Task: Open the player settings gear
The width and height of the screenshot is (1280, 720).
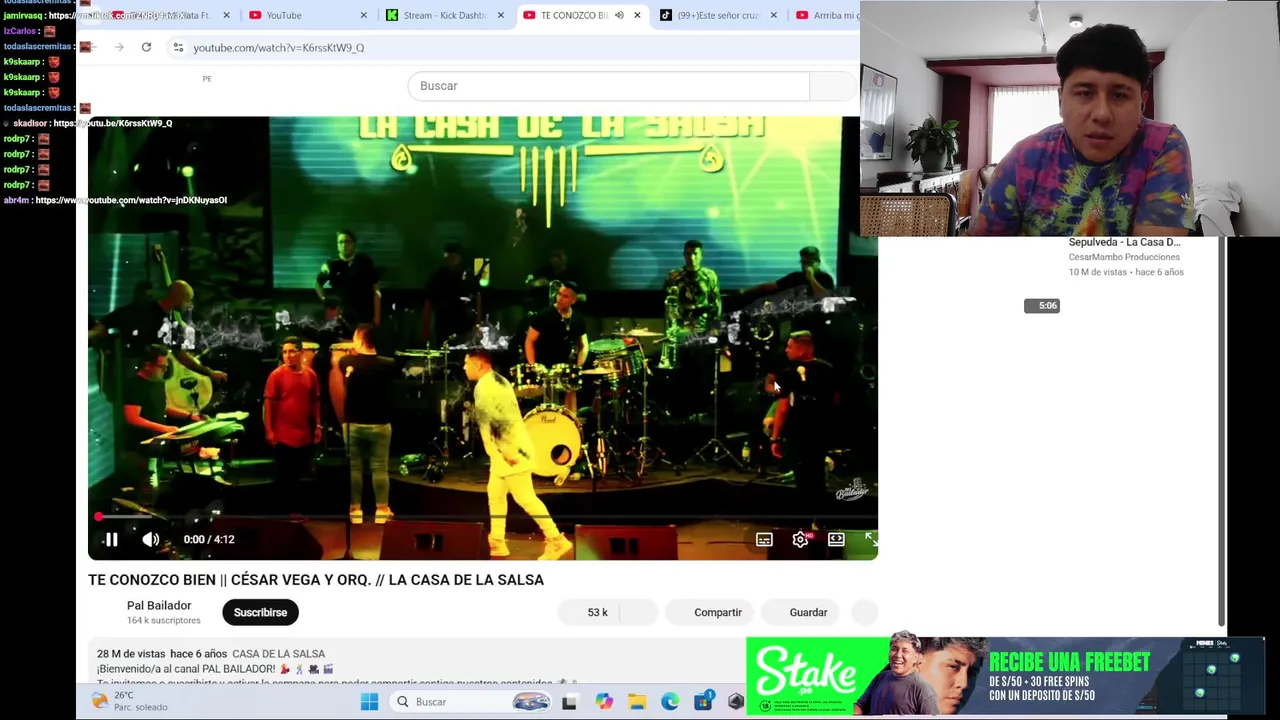Action: pos(800,539)
